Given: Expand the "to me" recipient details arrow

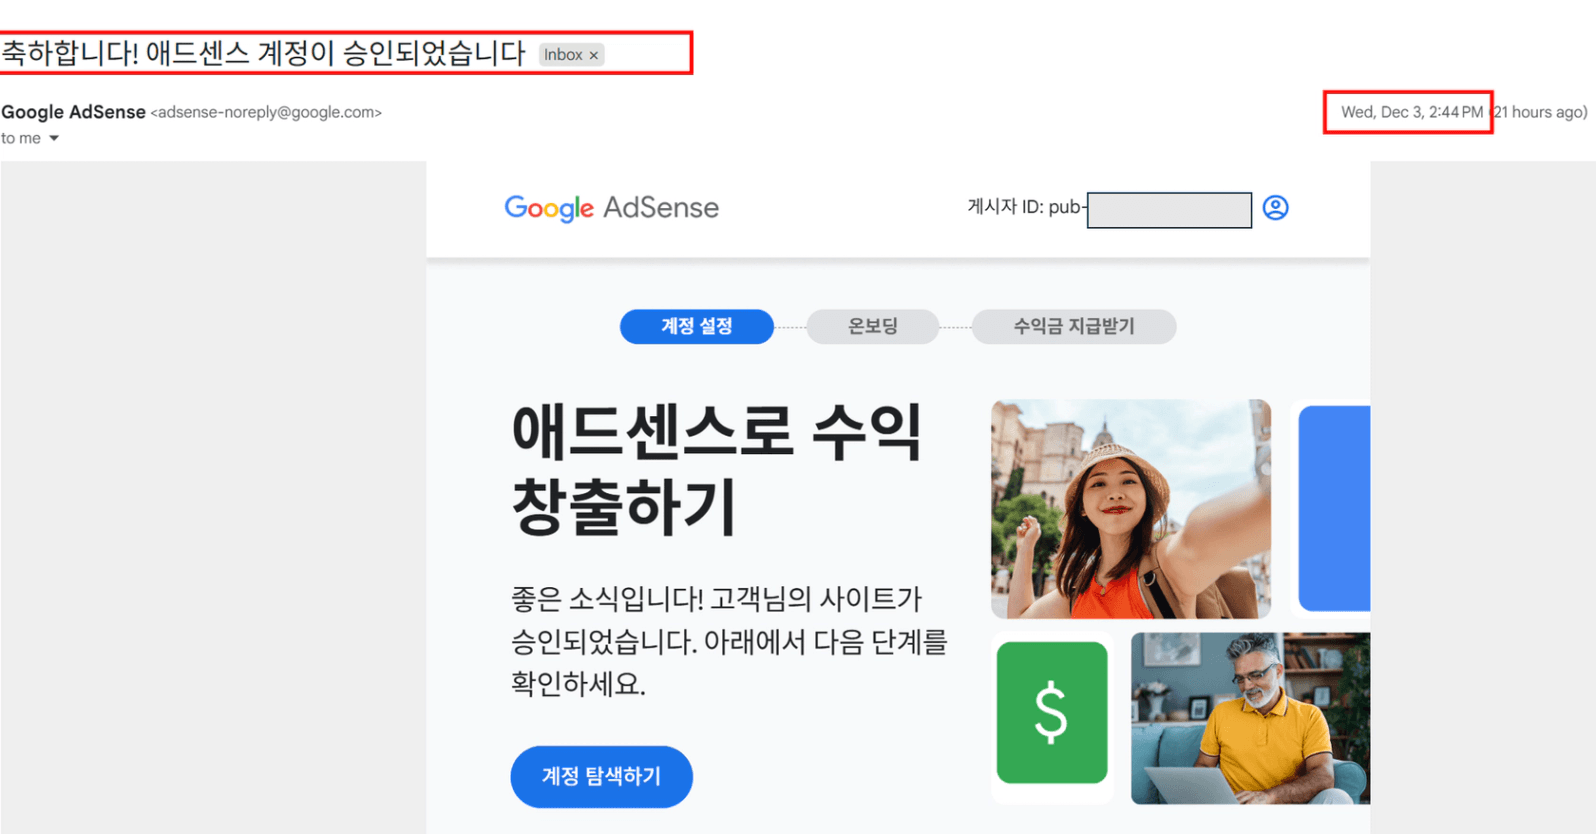Looking at the screenshot, I should [x=54, y=139].
